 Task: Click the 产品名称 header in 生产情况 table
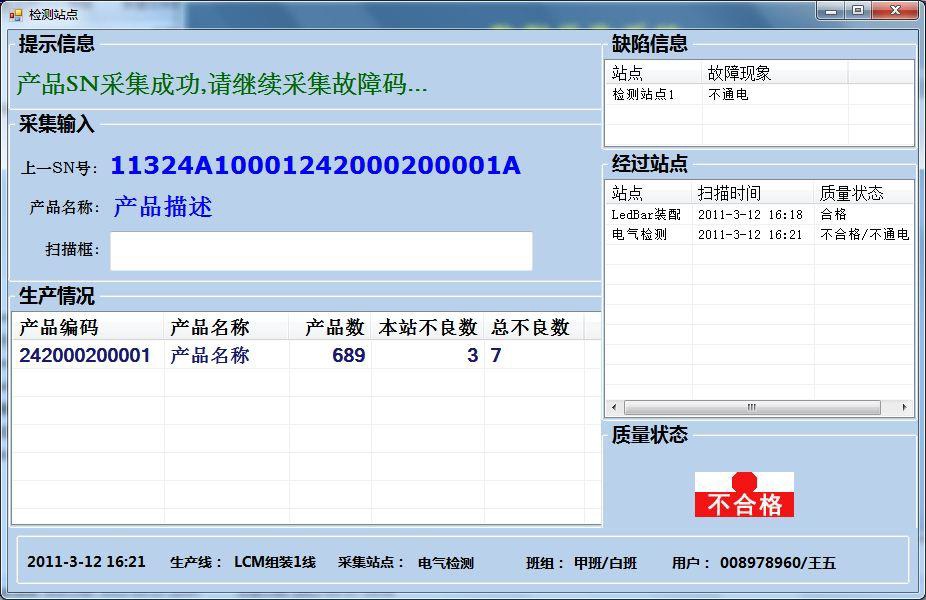(226, 327)
